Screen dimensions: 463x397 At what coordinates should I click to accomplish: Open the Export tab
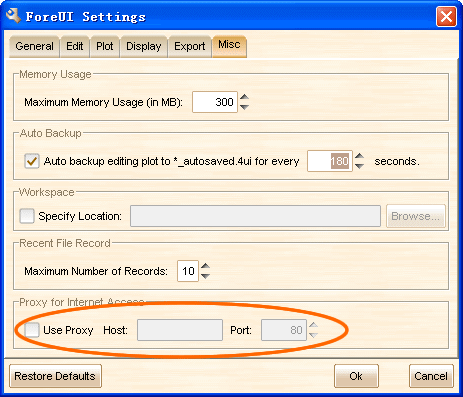click(190, 46)
